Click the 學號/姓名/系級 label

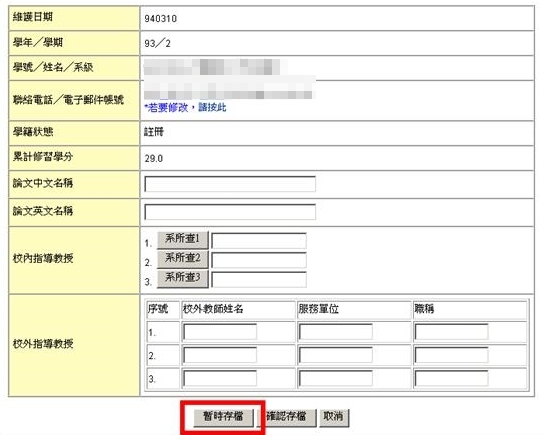(x=53, y=67)
